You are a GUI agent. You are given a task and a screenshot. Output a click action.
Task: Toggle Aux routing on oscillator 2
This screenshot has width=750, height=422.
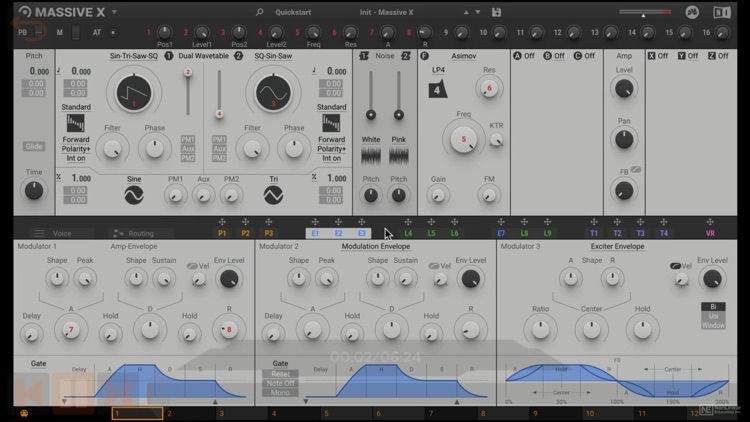click(x=219, y=148)
